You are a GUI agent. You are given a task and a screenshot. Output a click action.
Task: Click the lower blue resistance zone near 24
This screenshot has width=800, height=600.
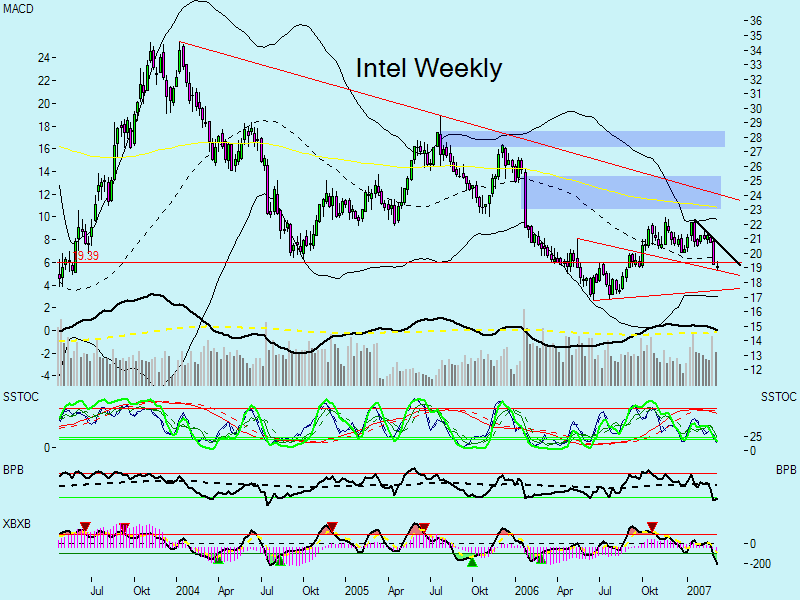pos(621,192)
